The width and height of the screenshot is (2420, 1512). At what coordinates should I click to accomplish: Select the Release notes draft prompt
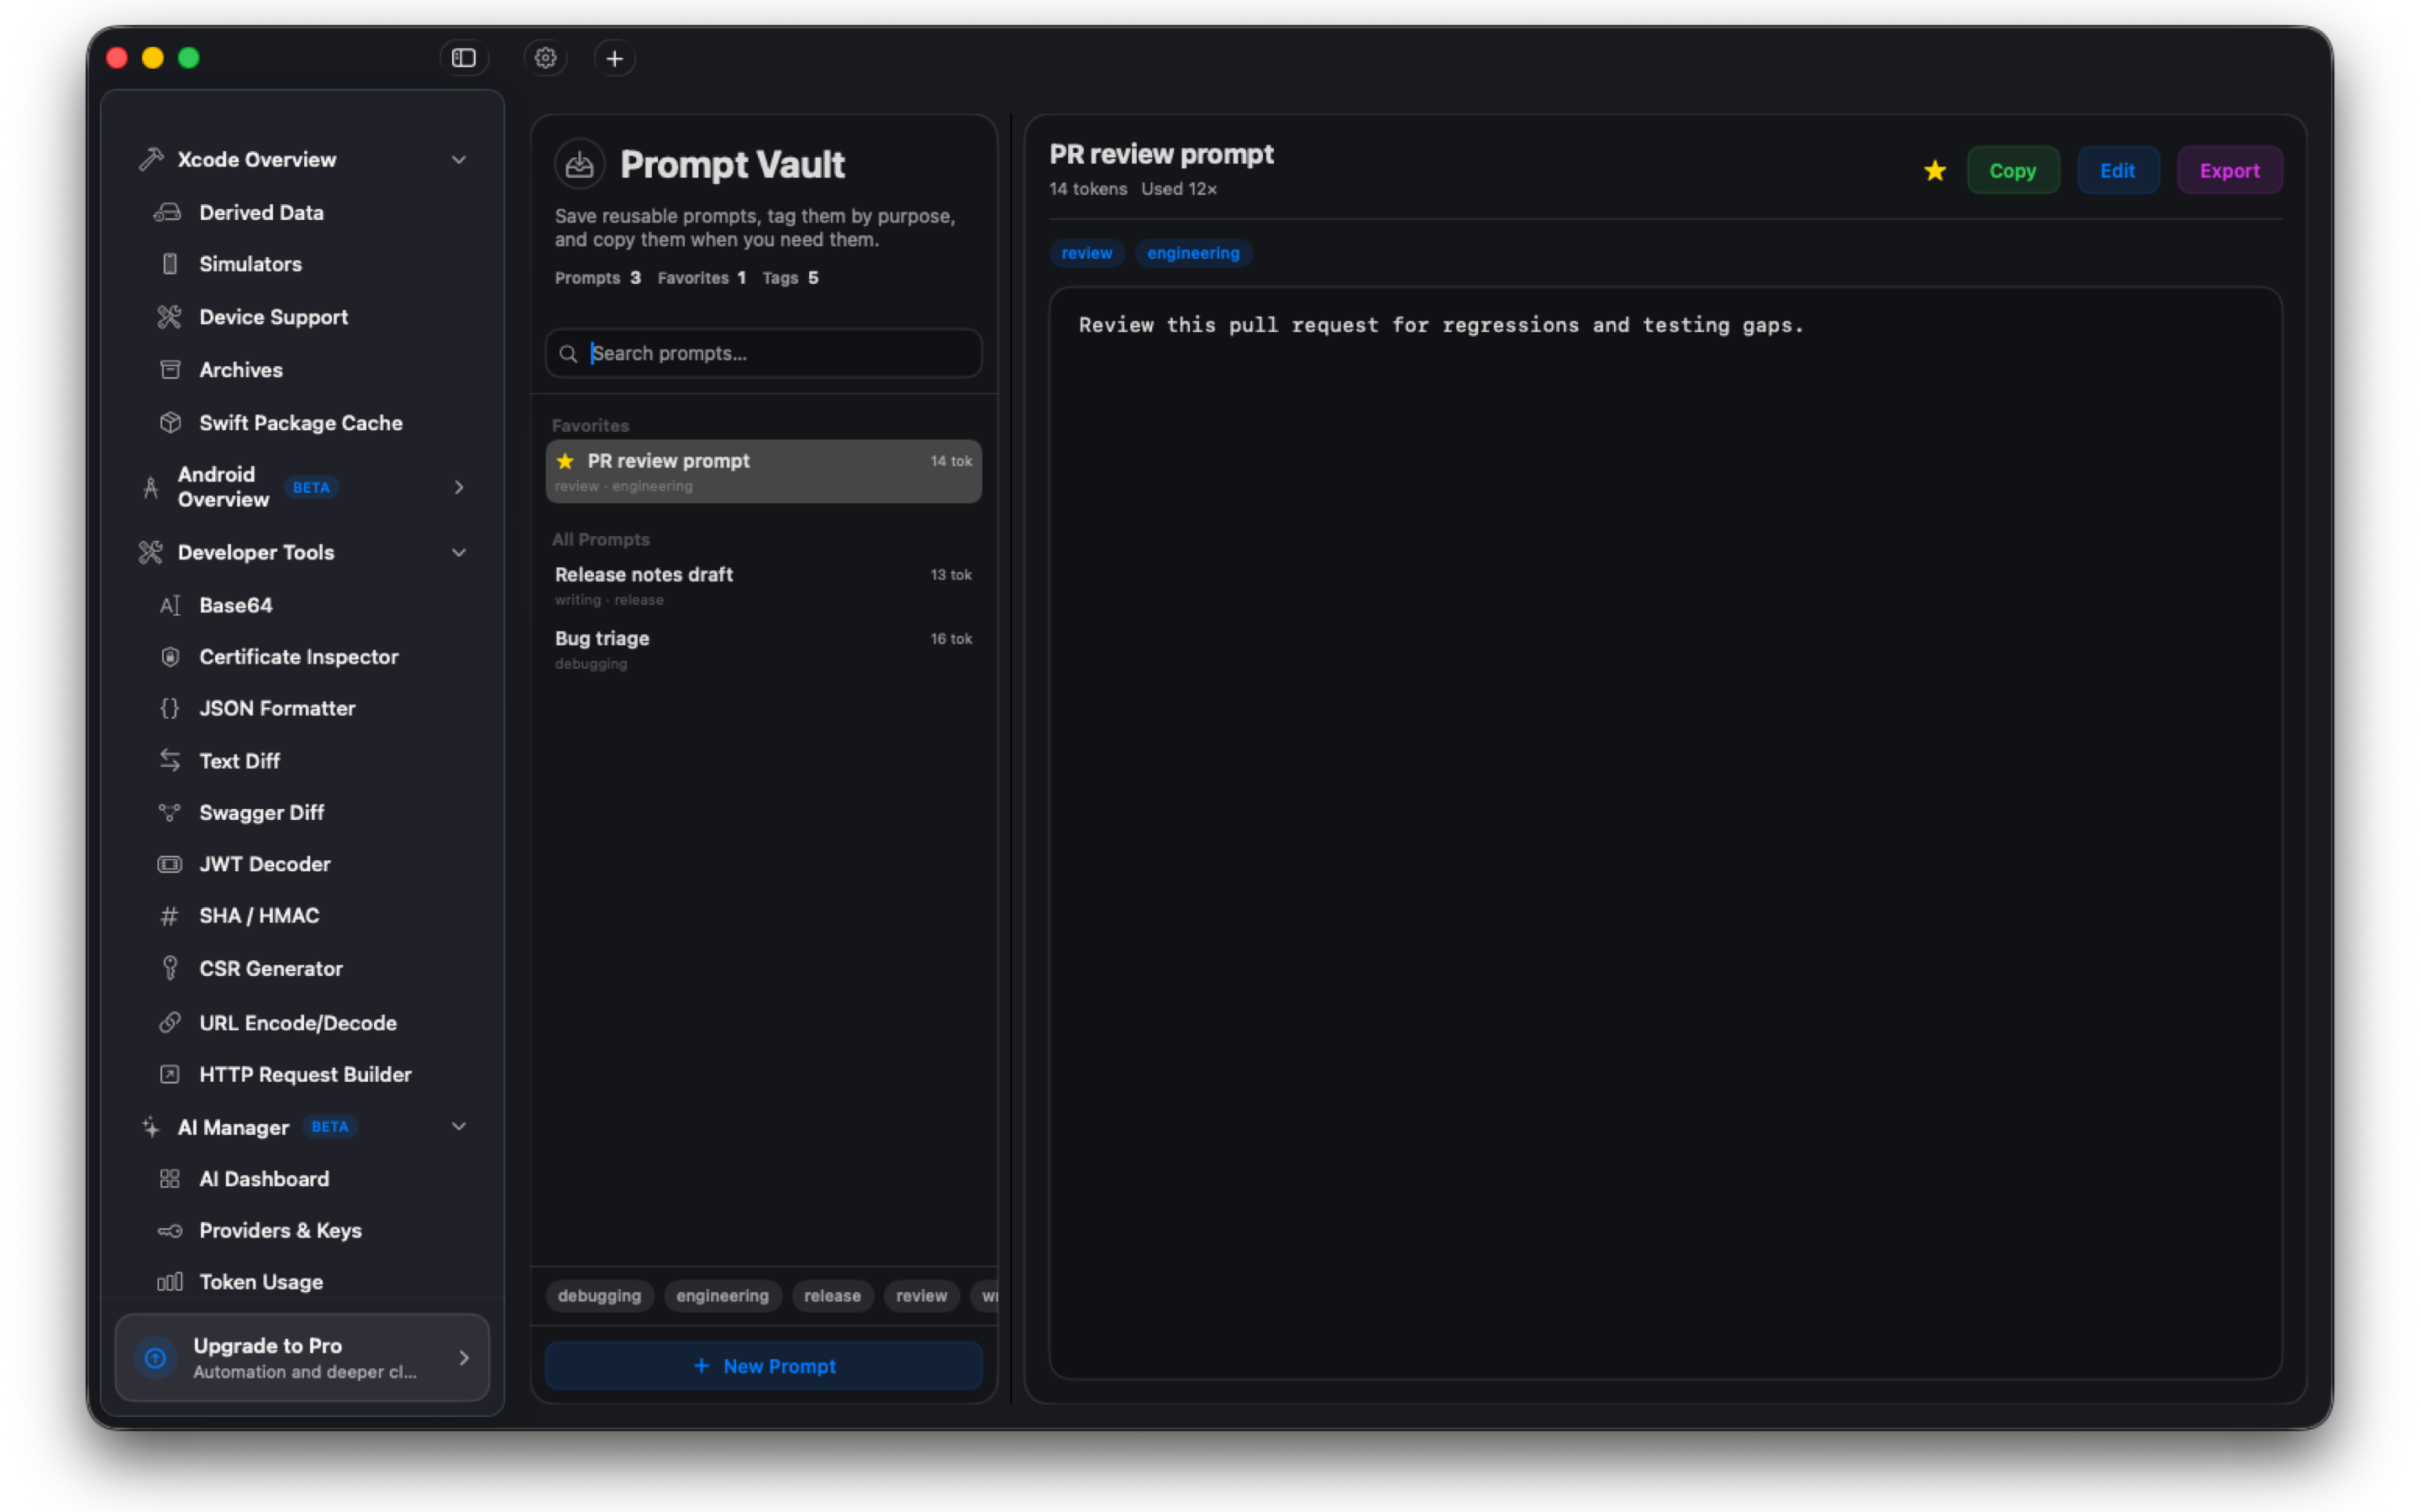coord(764,586)
